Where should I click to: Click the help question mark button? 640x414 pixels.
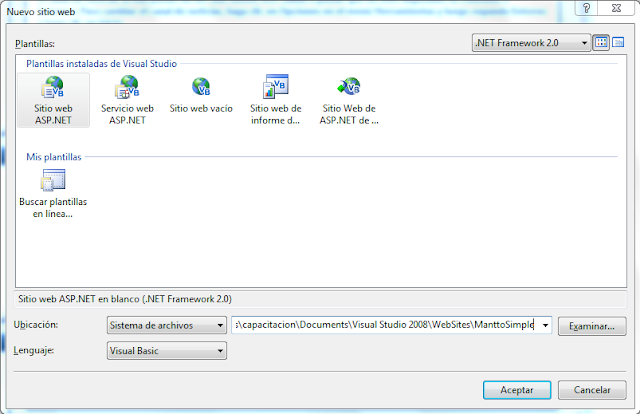[x=587, y=8]
